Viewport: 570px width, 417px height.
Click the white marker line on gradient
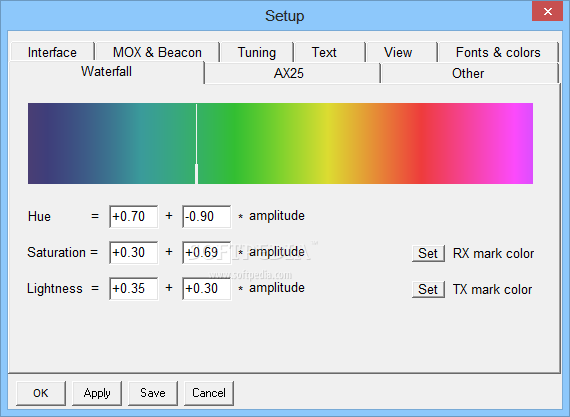tap(197, 144)
